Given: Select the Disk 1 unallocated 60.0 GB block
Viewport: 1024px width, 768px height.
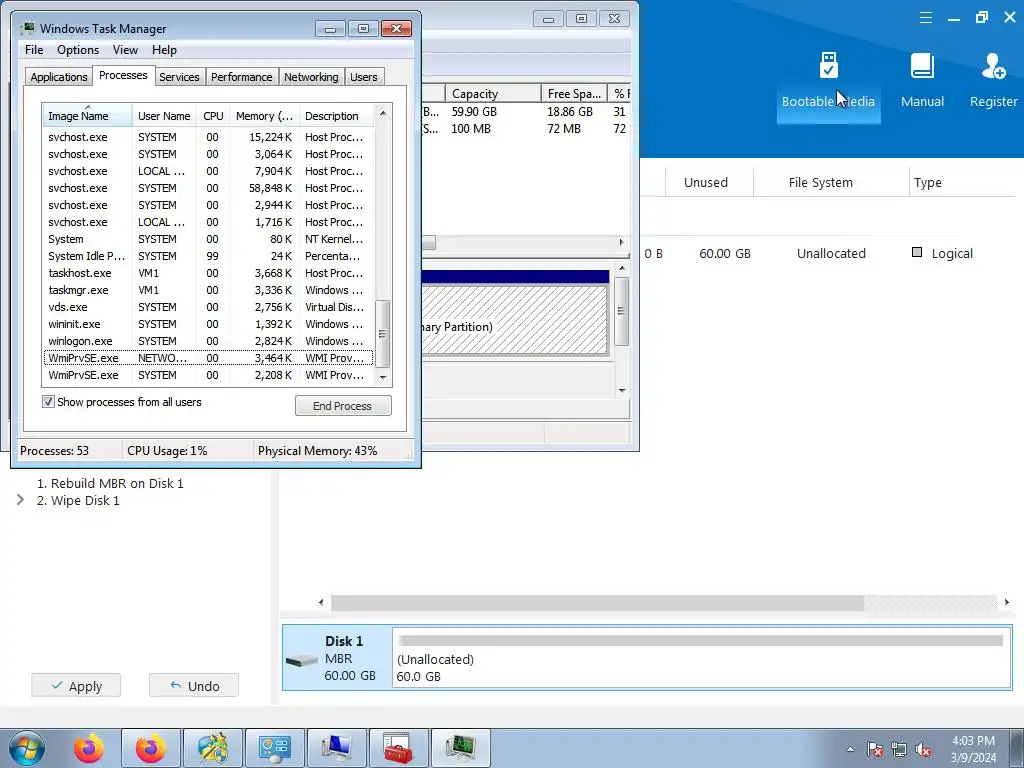Looking at the screenshot, I should 701,656.
